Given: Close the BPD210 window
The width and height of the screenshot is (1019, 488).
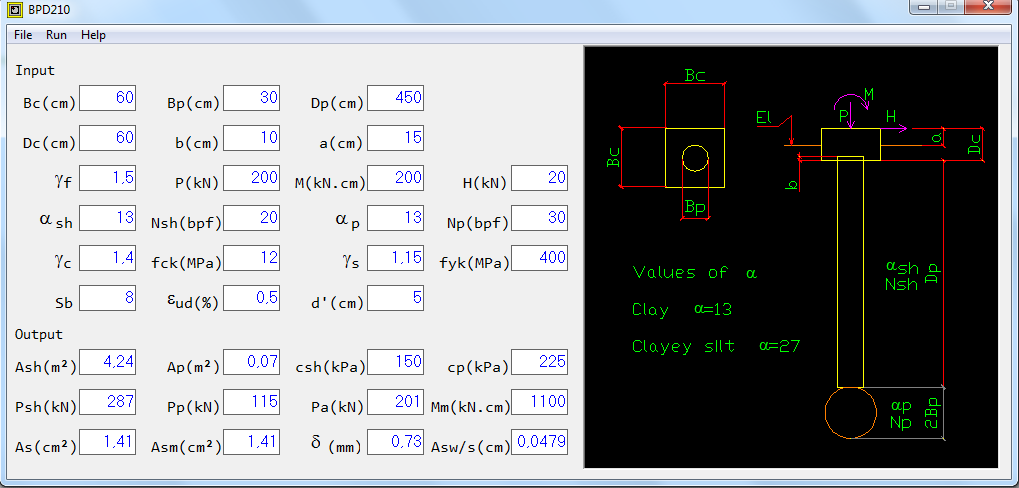Looking at the screenshot, I should [x=988, y=6].
